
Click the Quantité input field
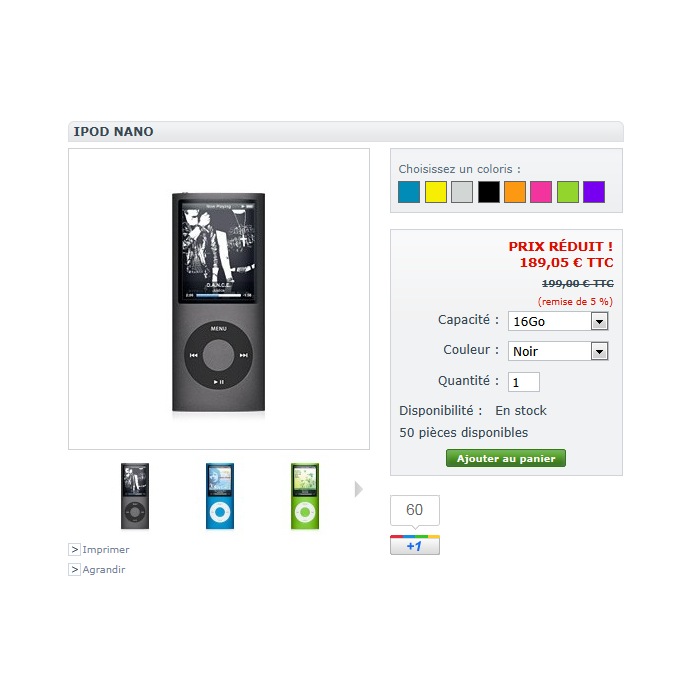(x=524, y=382)
